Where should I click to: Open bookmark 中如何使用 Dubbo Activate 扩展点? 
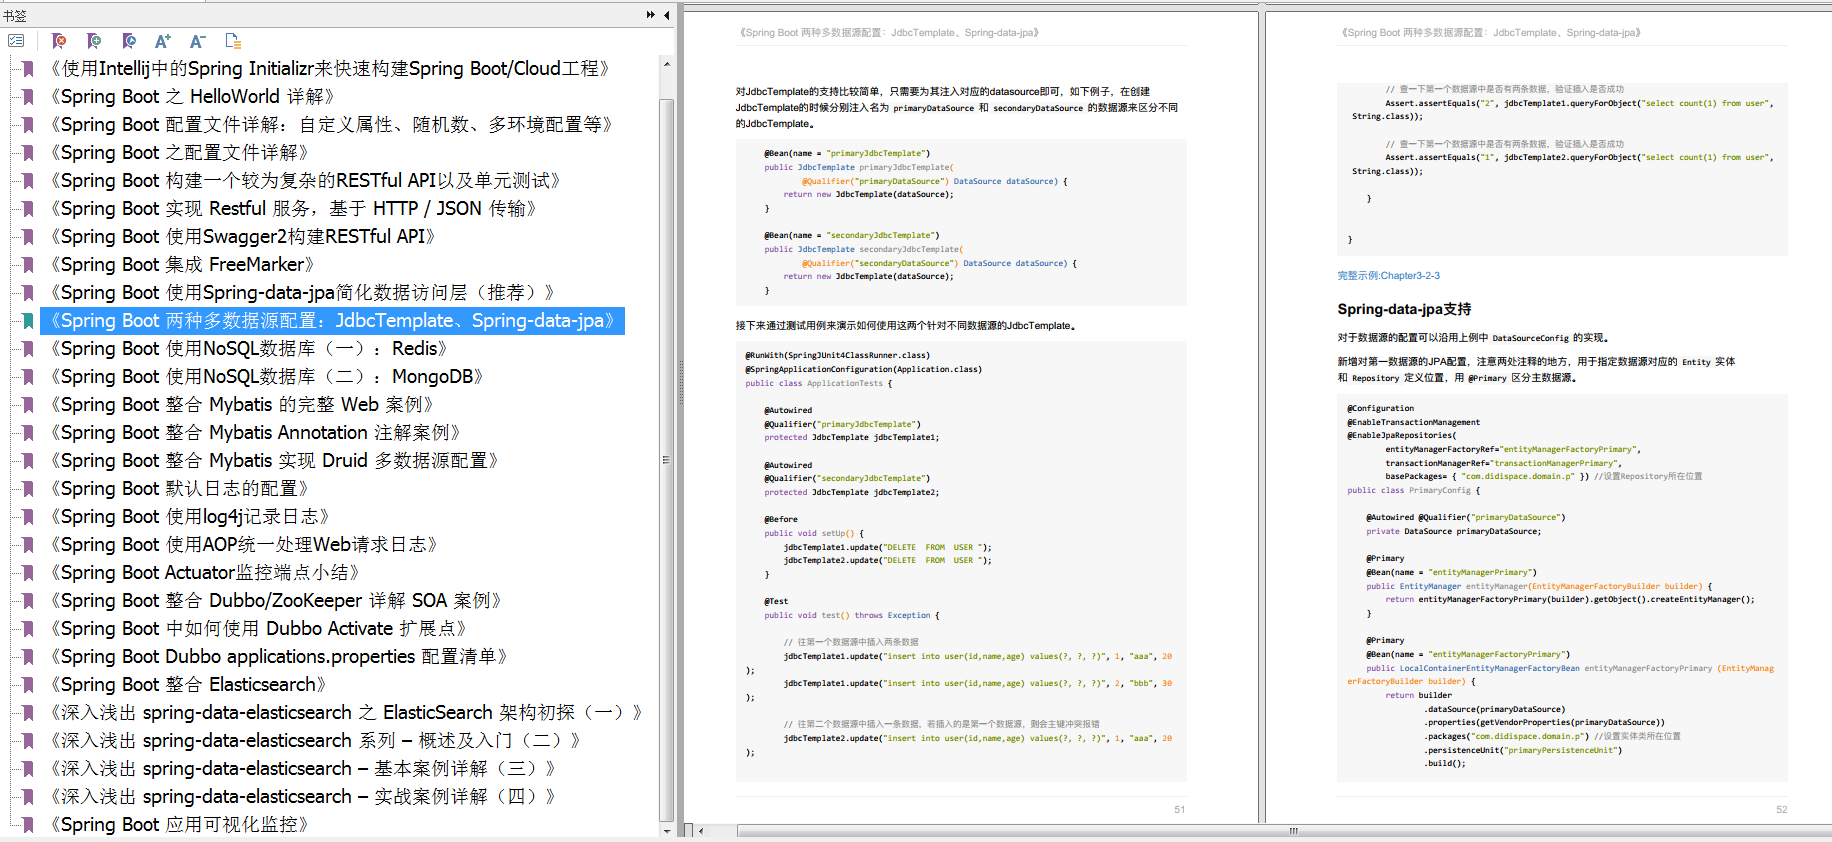[258, 629]
